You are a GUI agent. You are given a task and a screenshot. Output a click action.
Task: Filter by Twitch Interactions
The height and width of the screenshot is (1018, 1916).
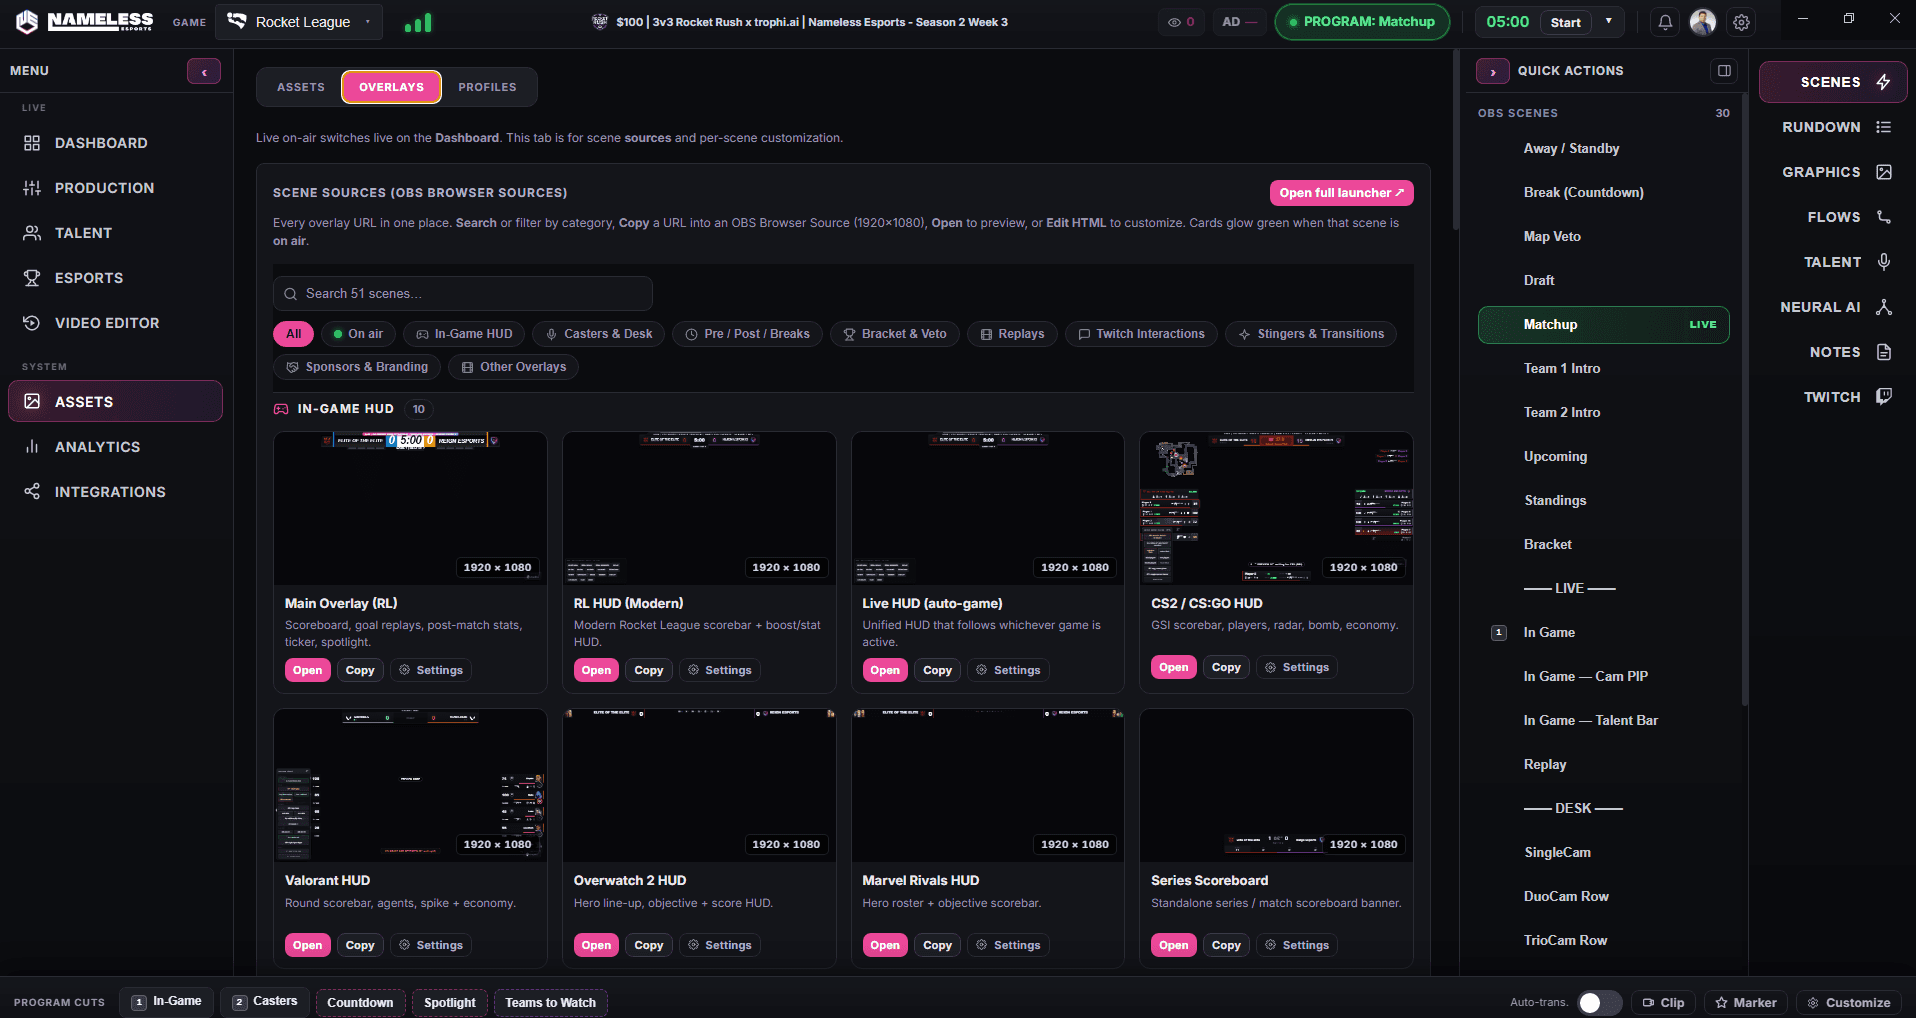(x=1141, y=334)
